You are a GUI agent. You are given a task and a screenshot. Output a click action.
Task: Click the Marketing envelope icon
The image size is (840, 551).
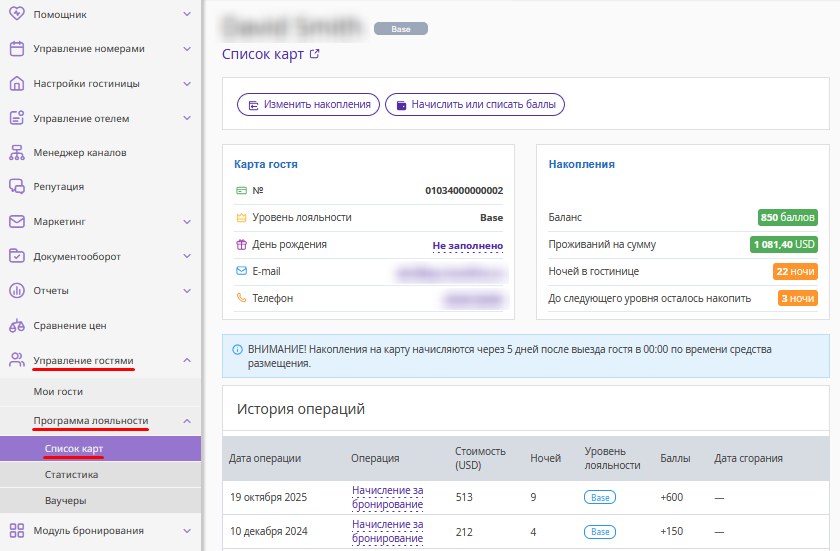pos(16,221)
